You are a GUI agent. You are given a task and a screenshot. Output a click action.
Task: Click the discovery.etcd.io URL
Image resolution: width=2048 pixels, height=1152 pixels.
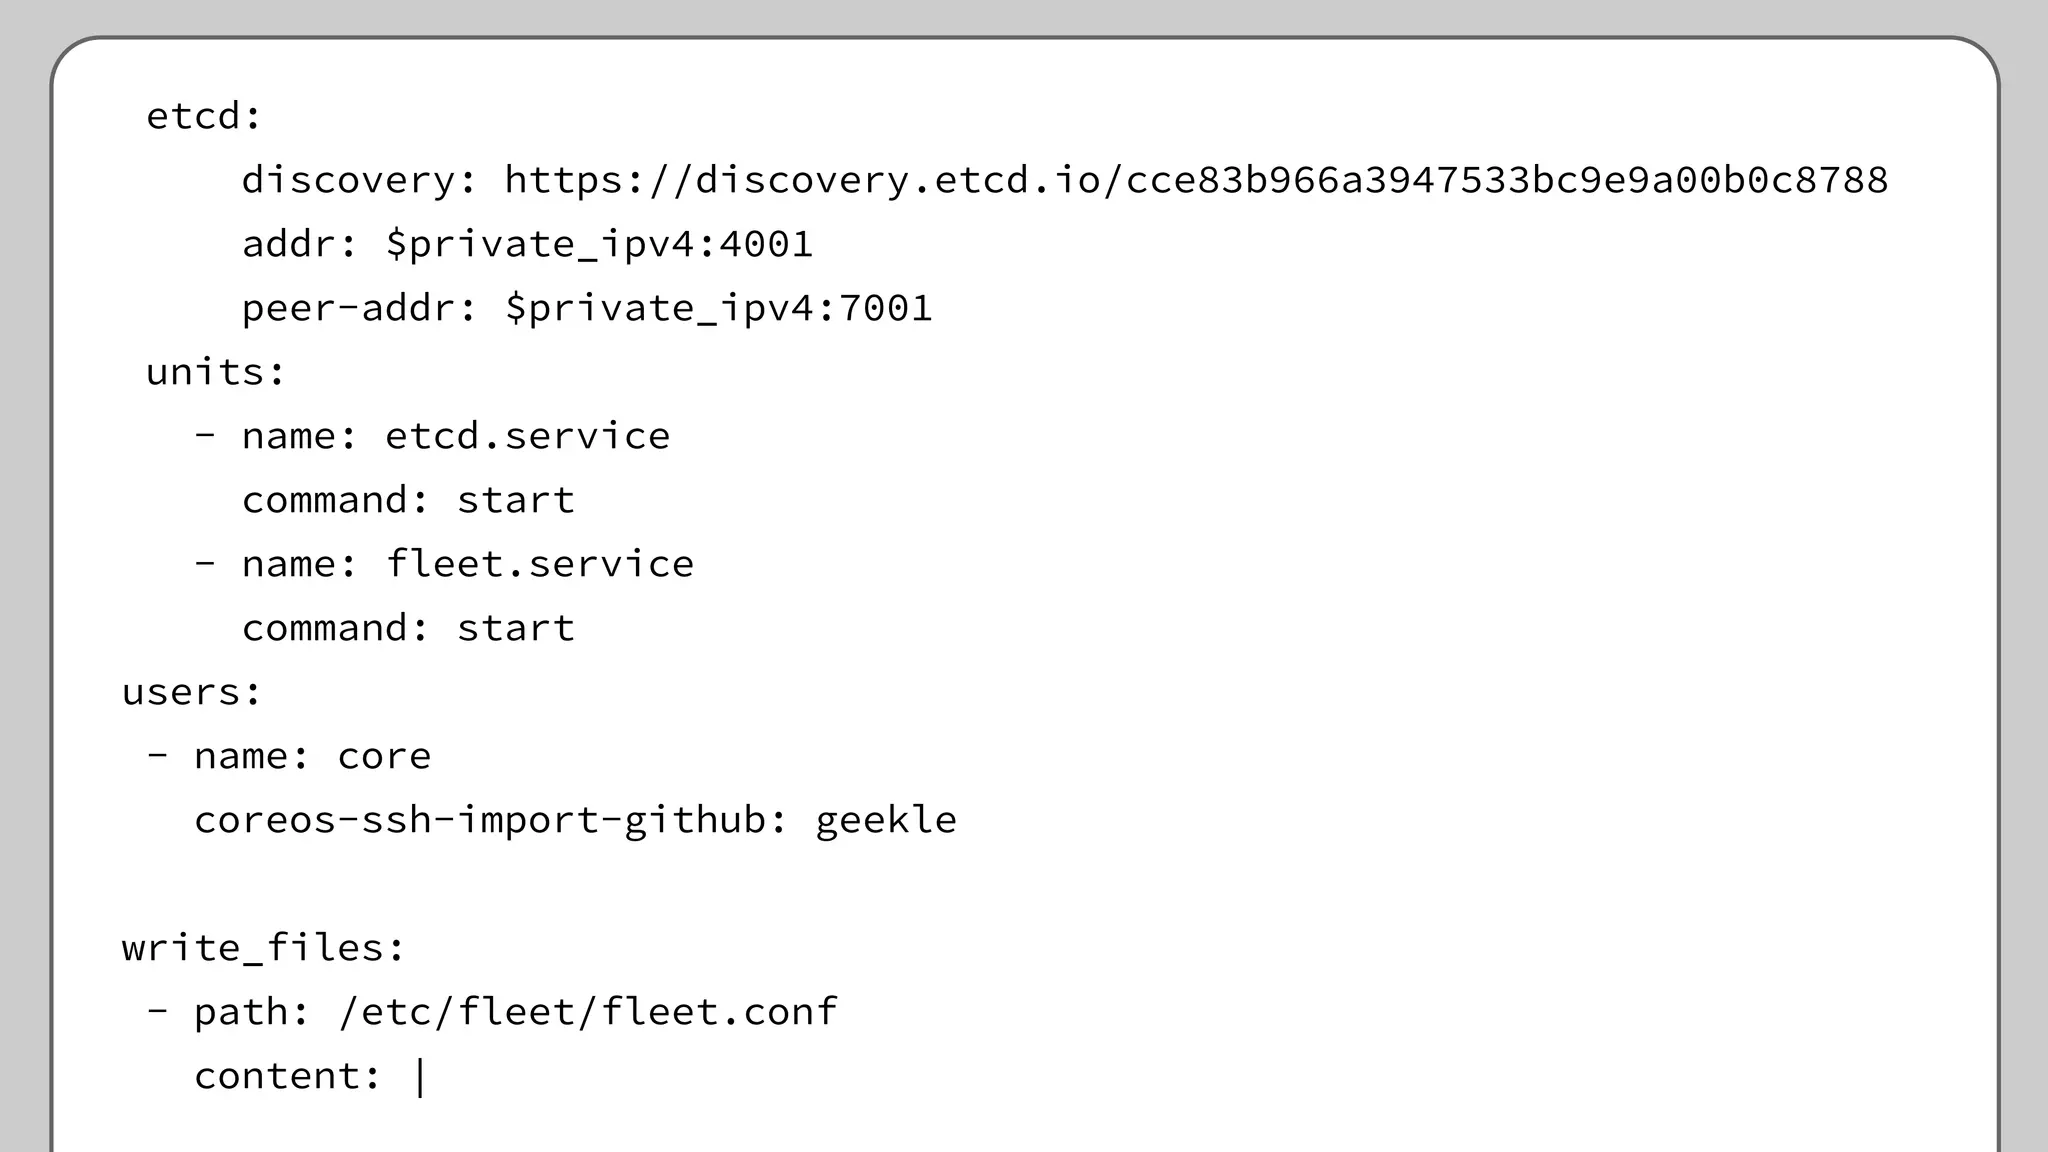click(1196, 181)
